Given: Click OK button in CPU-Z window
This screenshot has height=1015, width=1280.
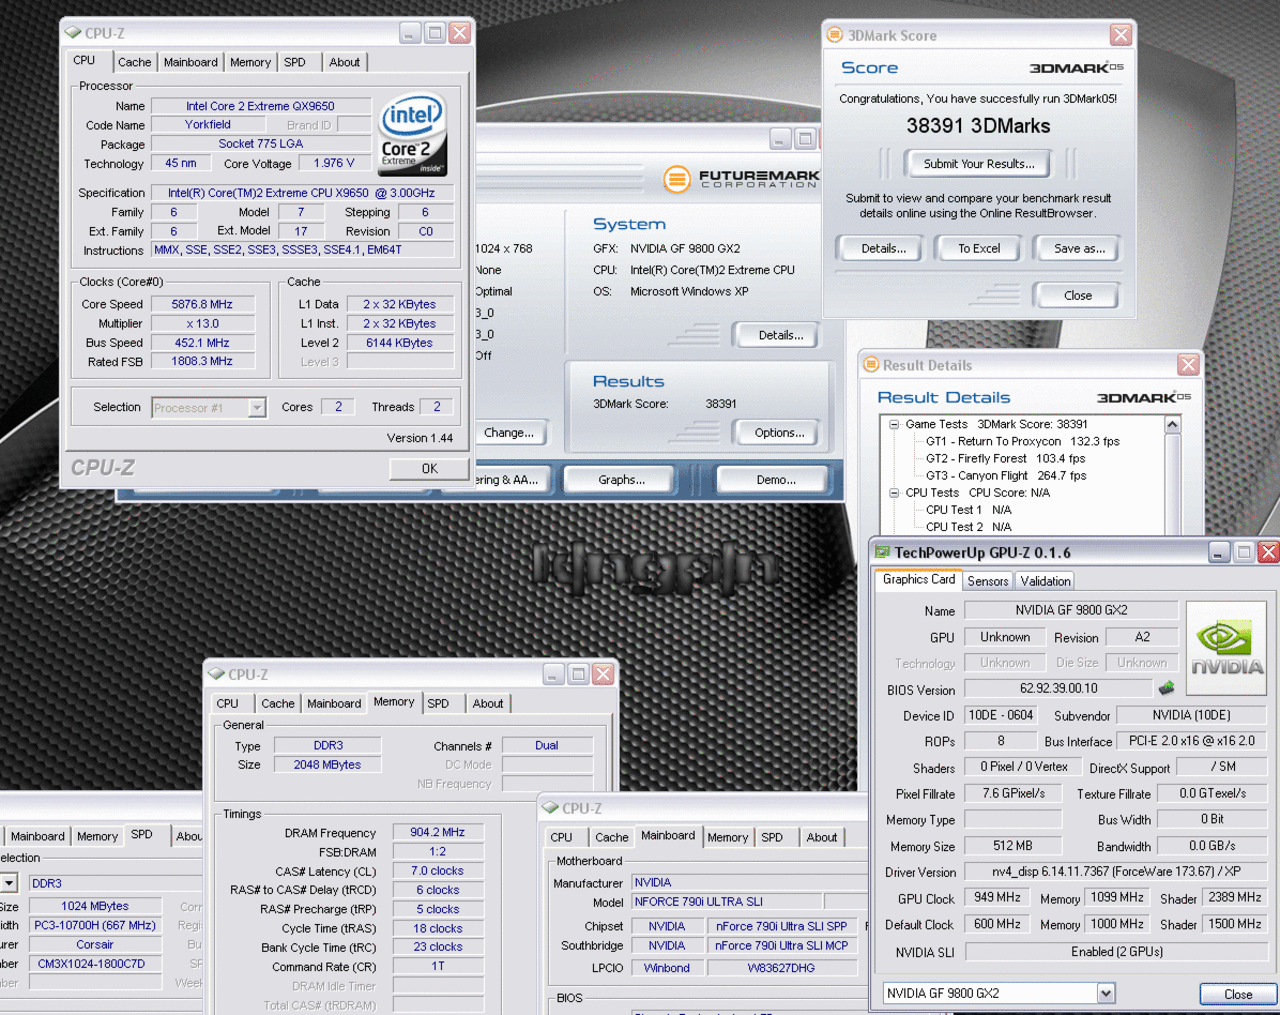Looking at the screenshot, I should pos(430,468).
